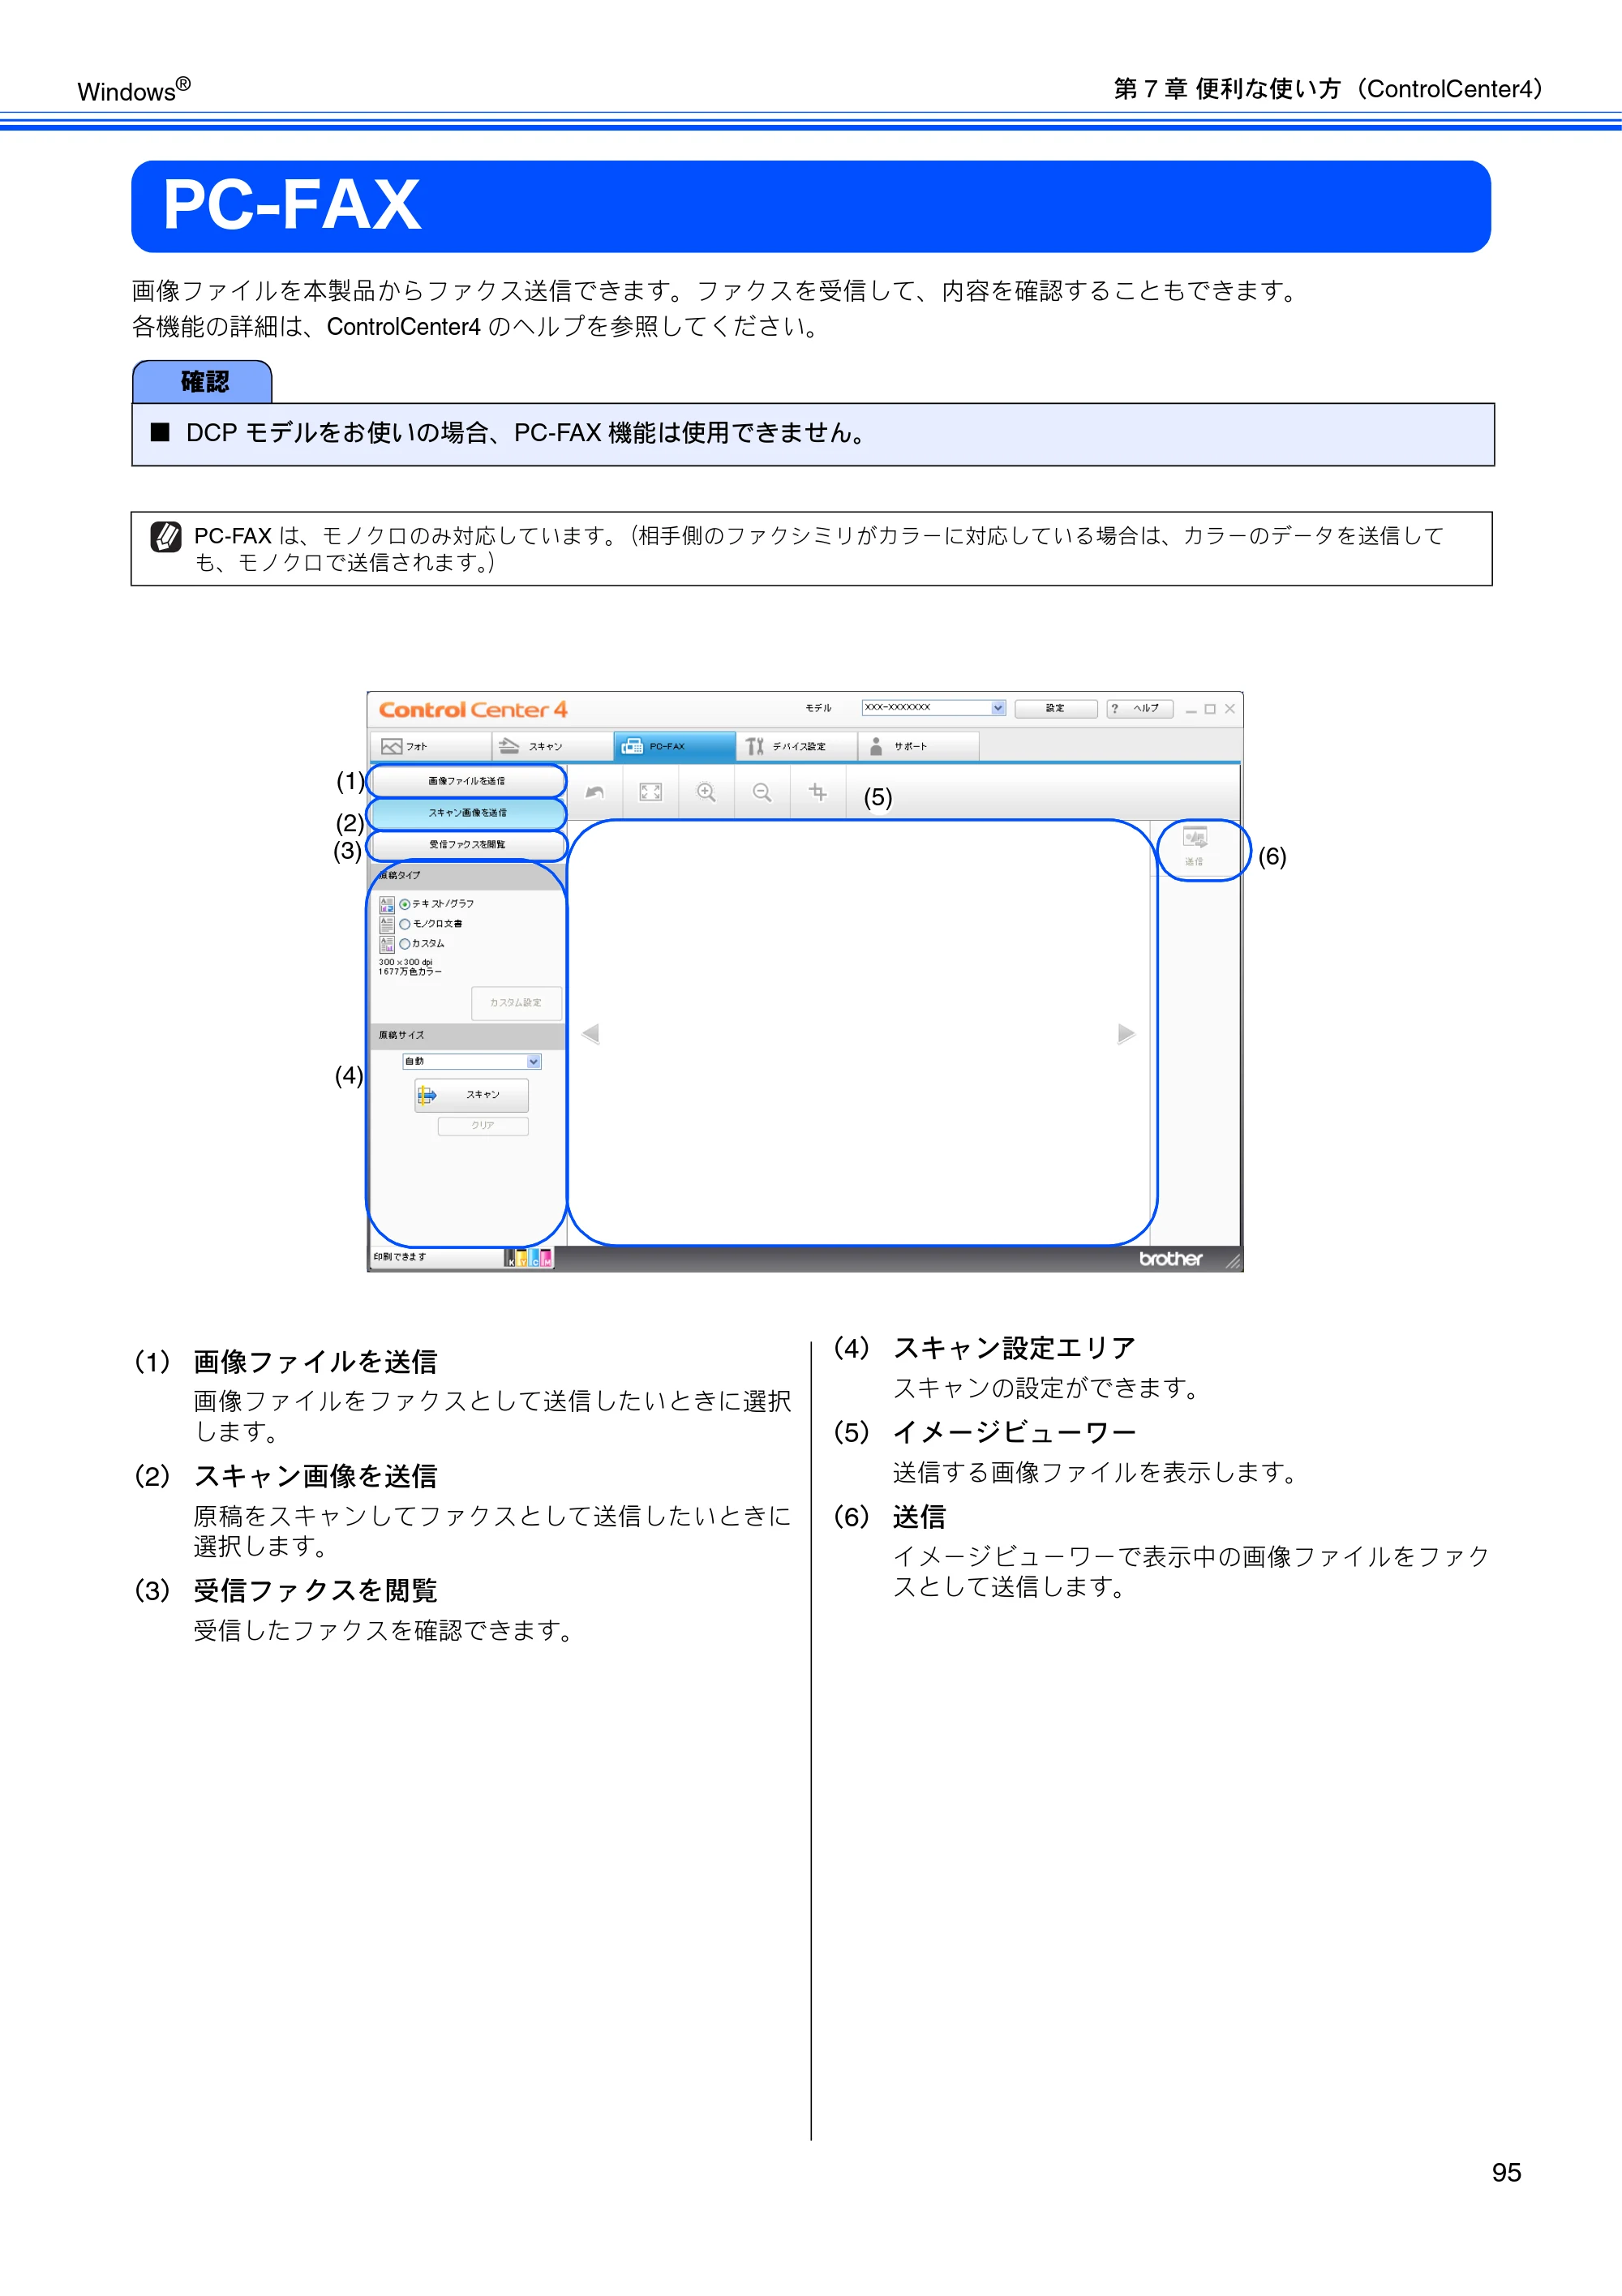Click the brother logo in status bar
The width and height of the screenshot is (1622, 2296).
coord(1171,1259)
